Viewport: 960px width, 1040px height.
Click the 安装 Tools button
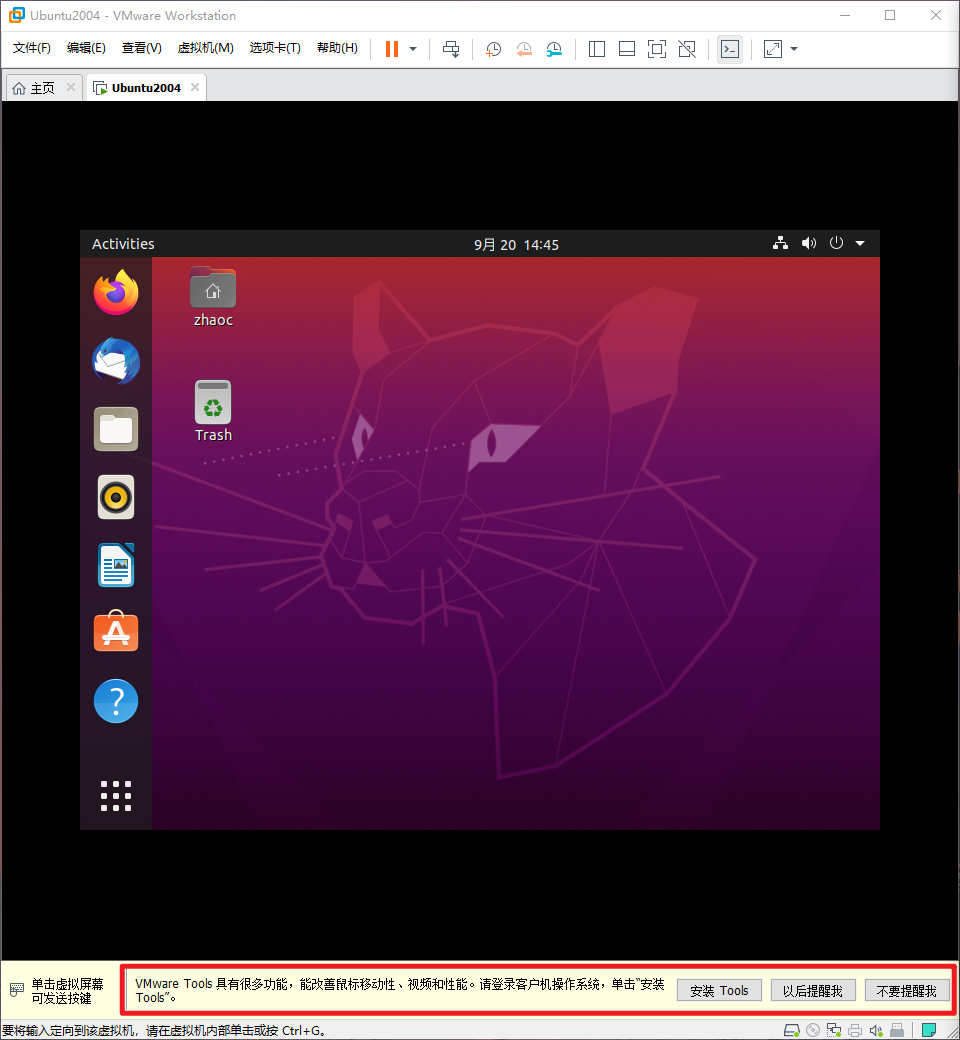719,990
